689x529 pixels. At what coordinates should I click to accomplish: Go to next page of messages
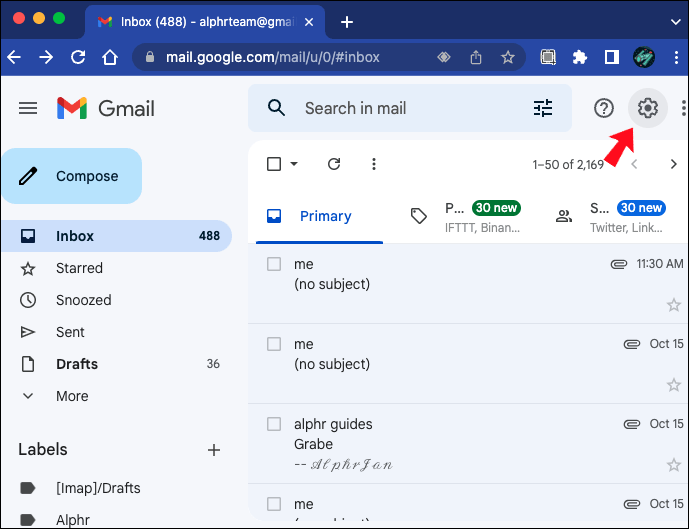pyautogui.click(x=674, y=164)
